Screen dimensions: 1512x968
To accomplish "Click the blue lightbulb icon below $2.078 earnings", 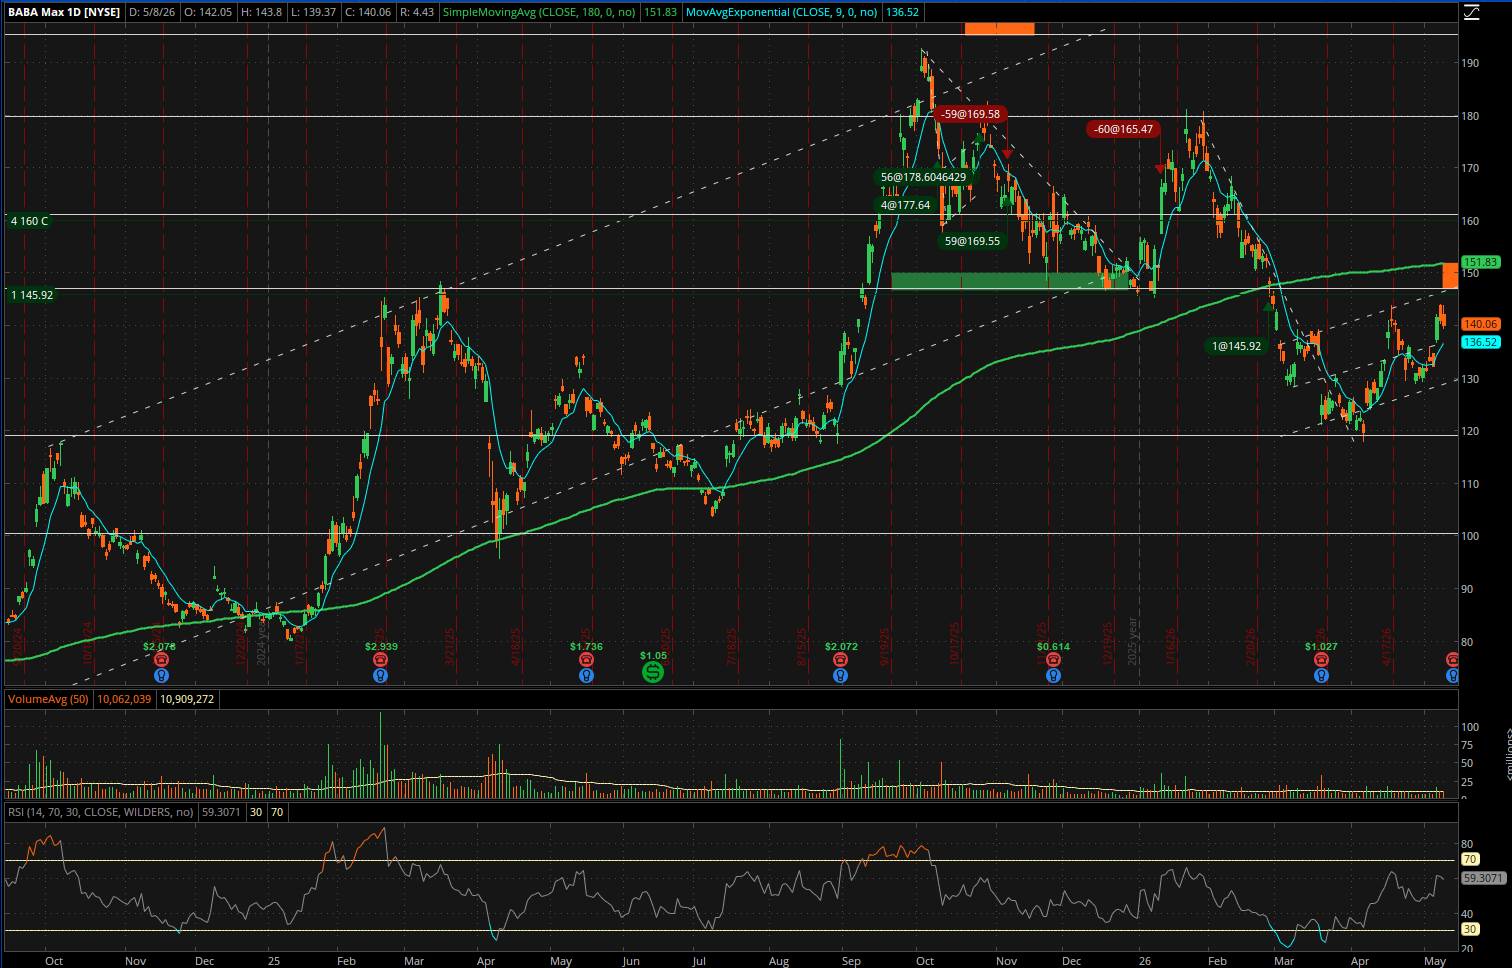I will coord(161,675).
